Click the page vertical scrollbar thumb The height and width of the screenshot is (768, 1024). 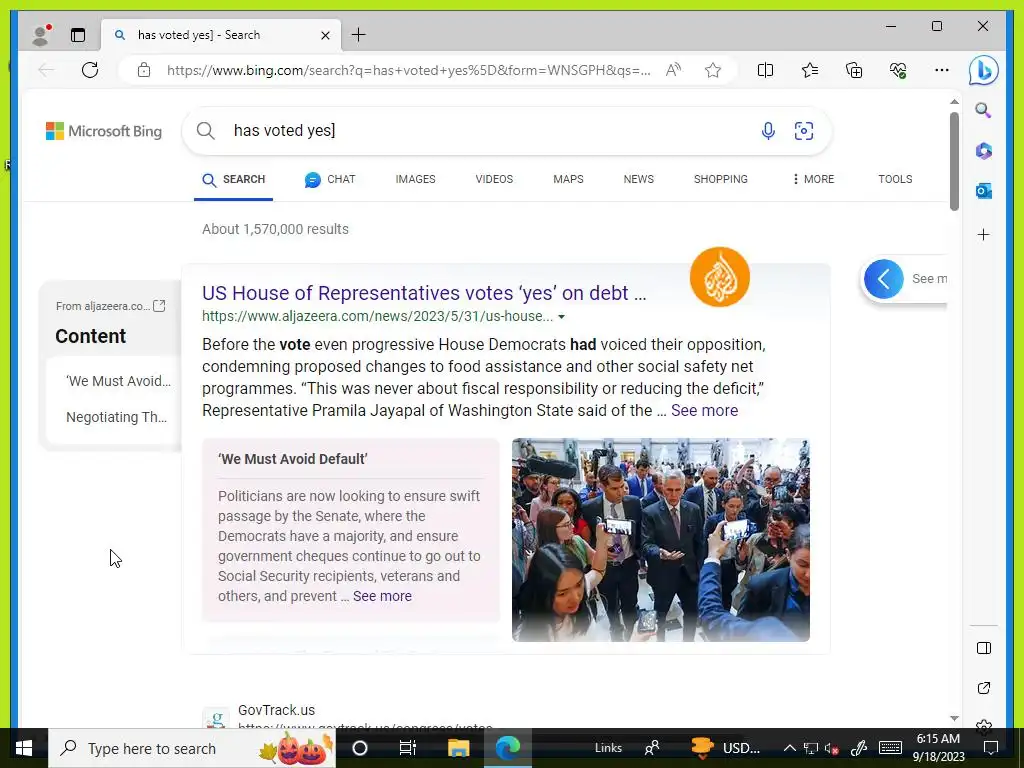[954, 161]
